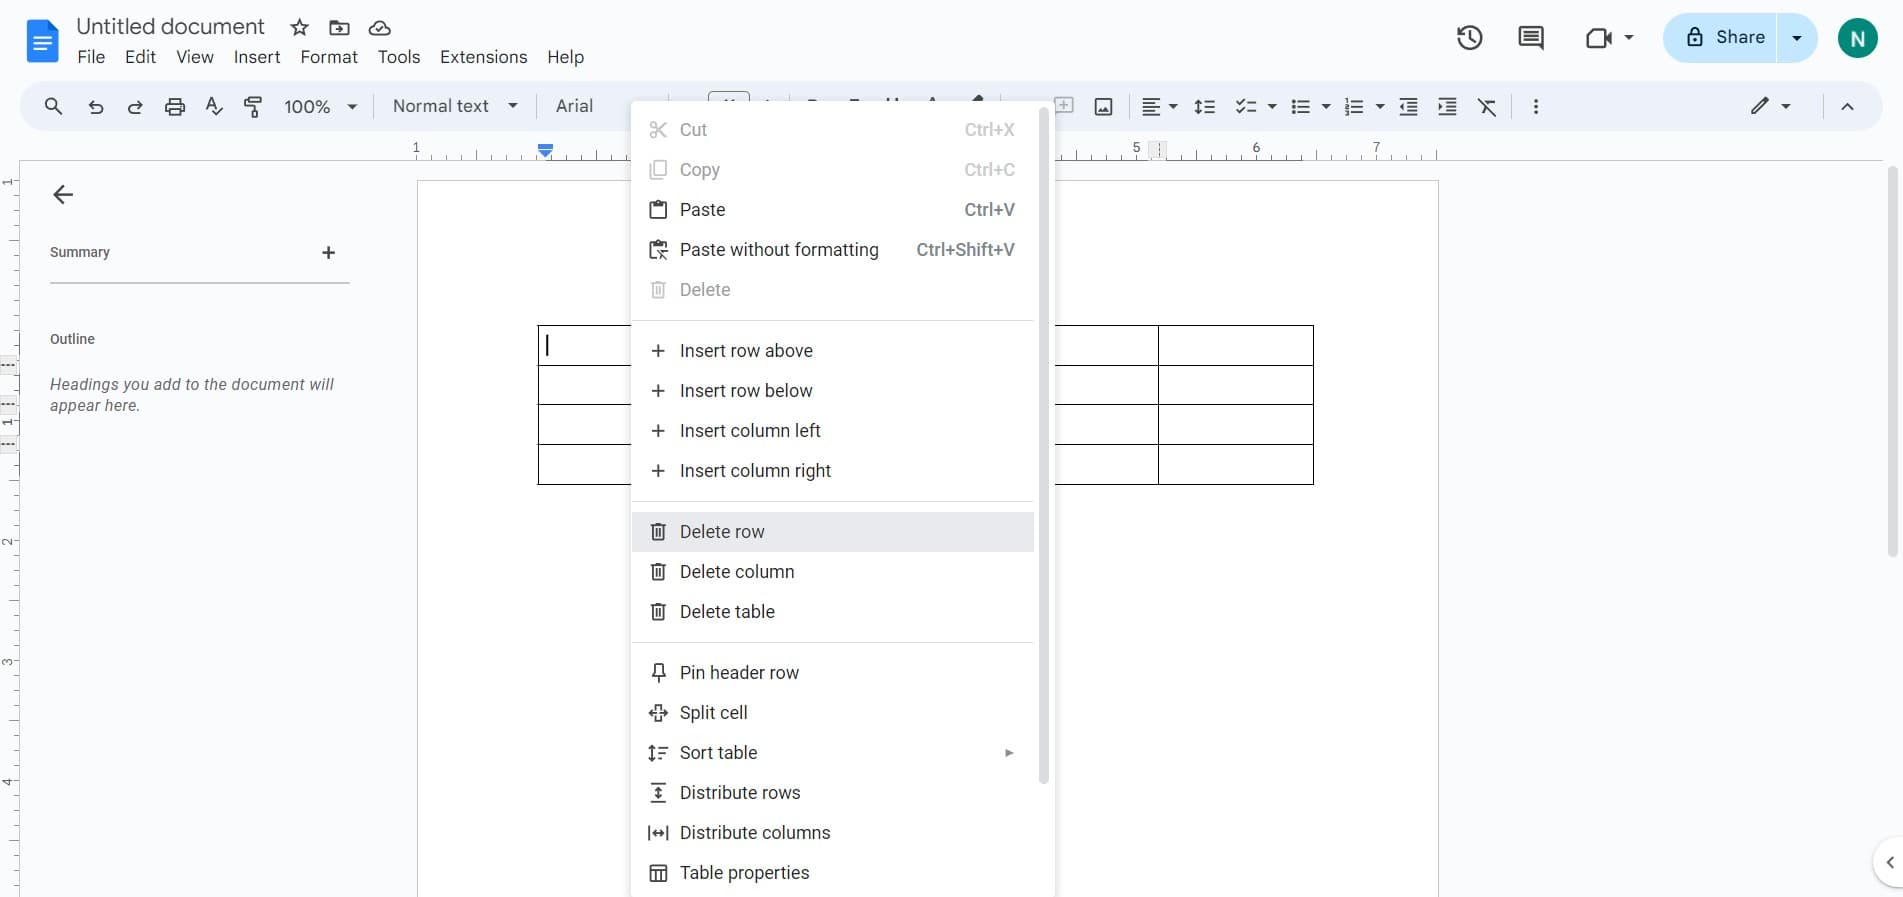The width and height of the screenshot is (1903, 897).
Task: Select Insert column right
Action: click(x=833, y=471)
